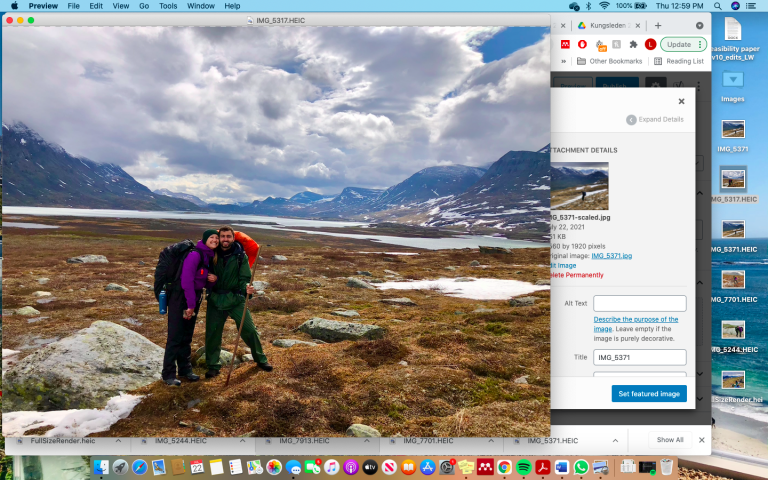Click the Alt Text input field
The image size is (768, 480).
pos(639,303)
